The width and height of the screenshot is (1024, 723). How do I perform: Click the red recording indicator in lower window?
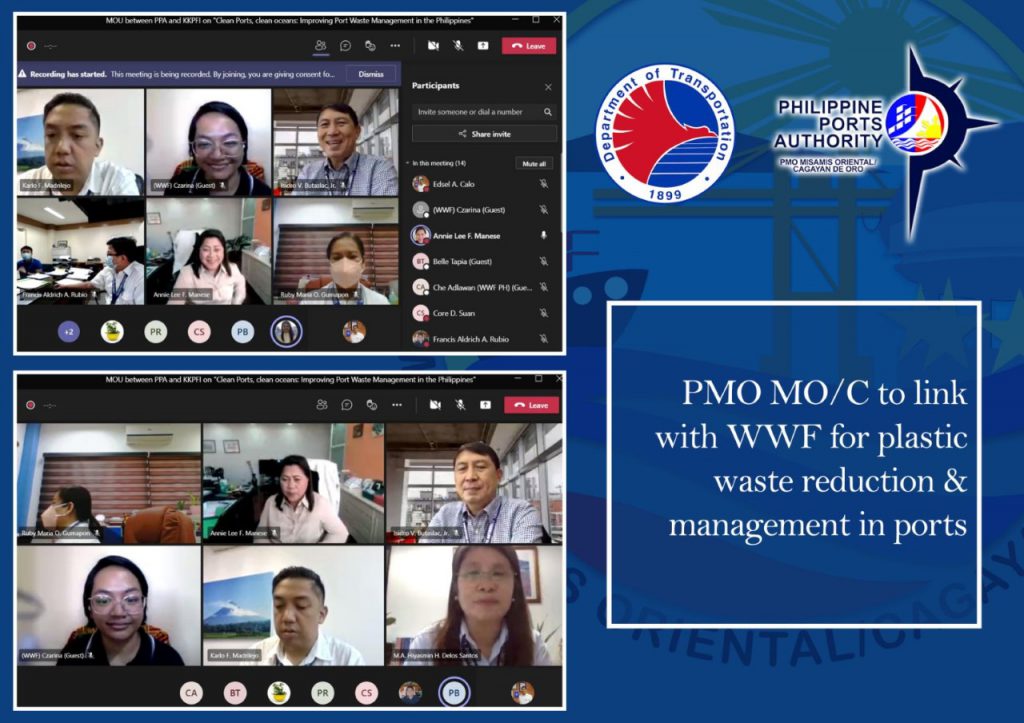(30, 405)
